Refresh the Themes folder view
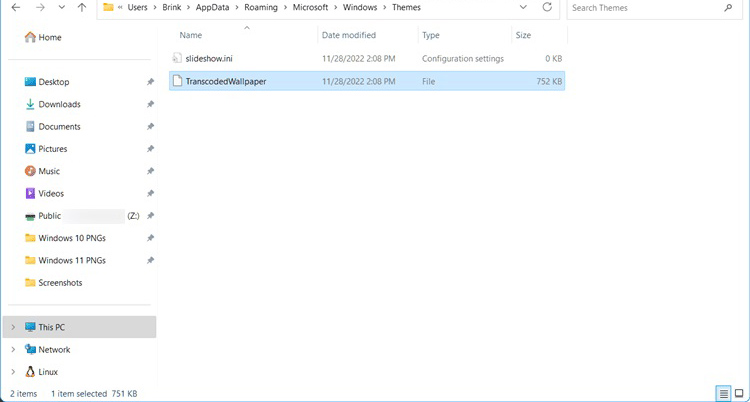 click(546, 8)
